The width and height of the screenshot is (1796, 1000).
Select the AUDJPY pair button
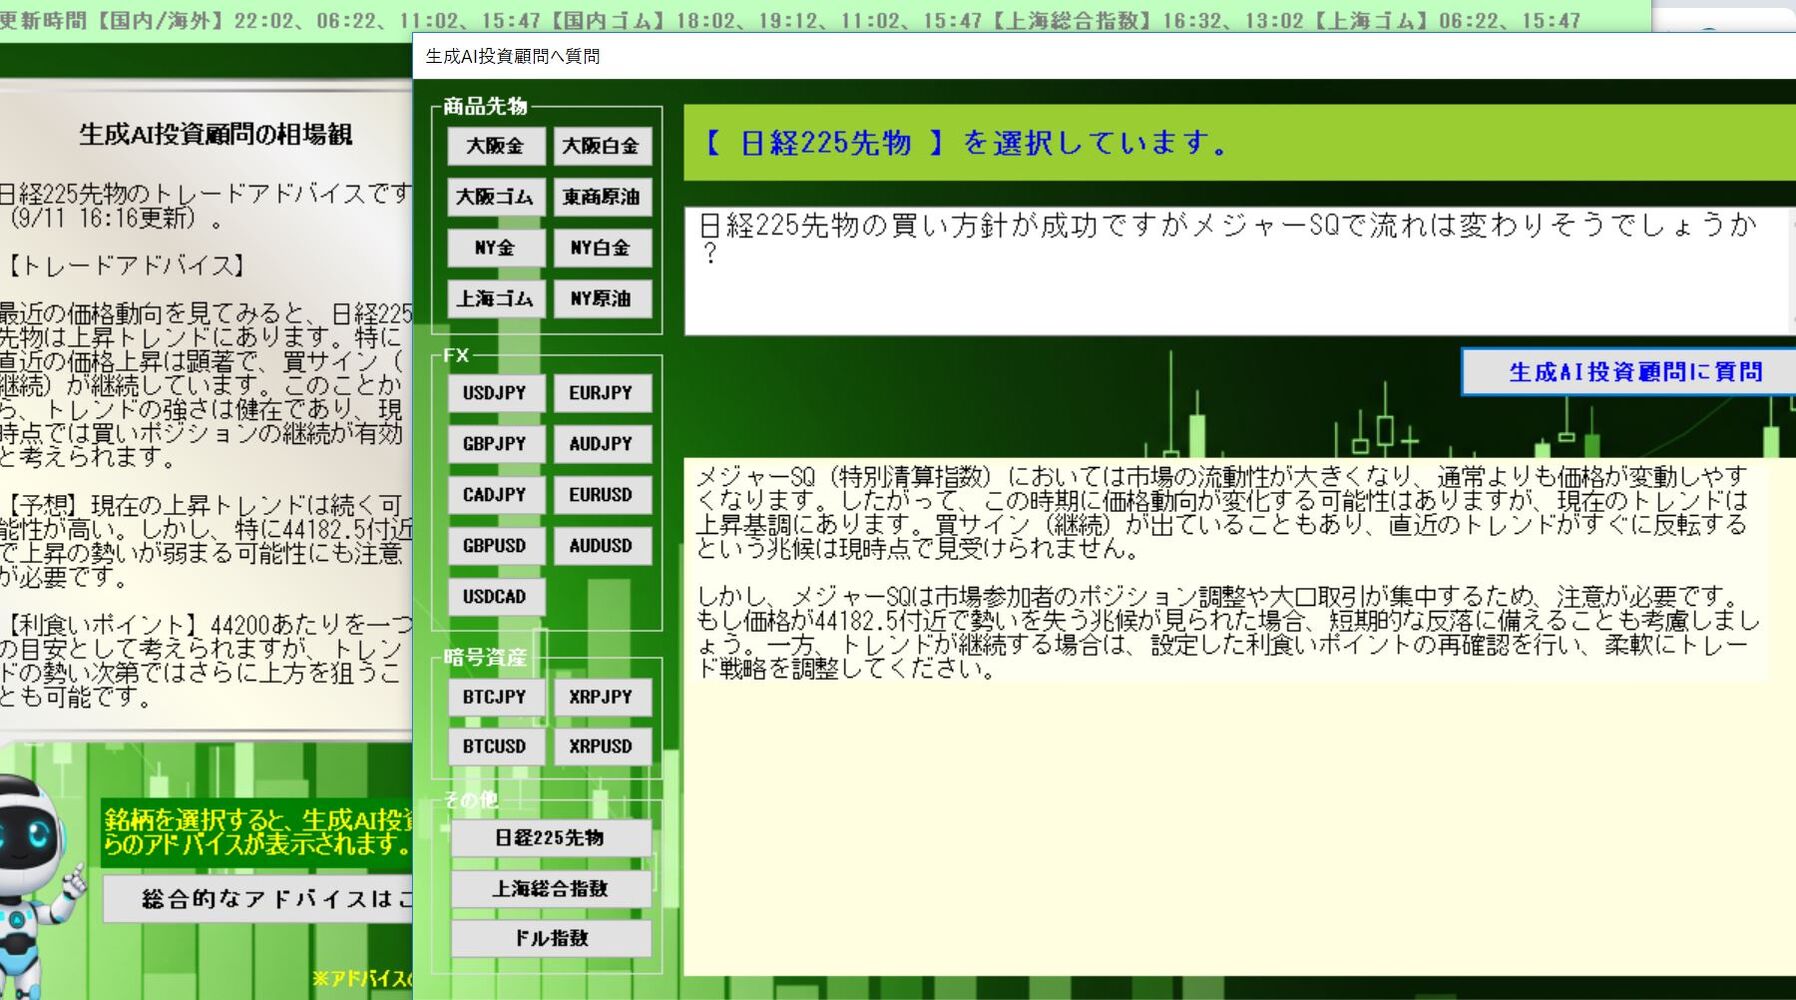click(602, 444)
